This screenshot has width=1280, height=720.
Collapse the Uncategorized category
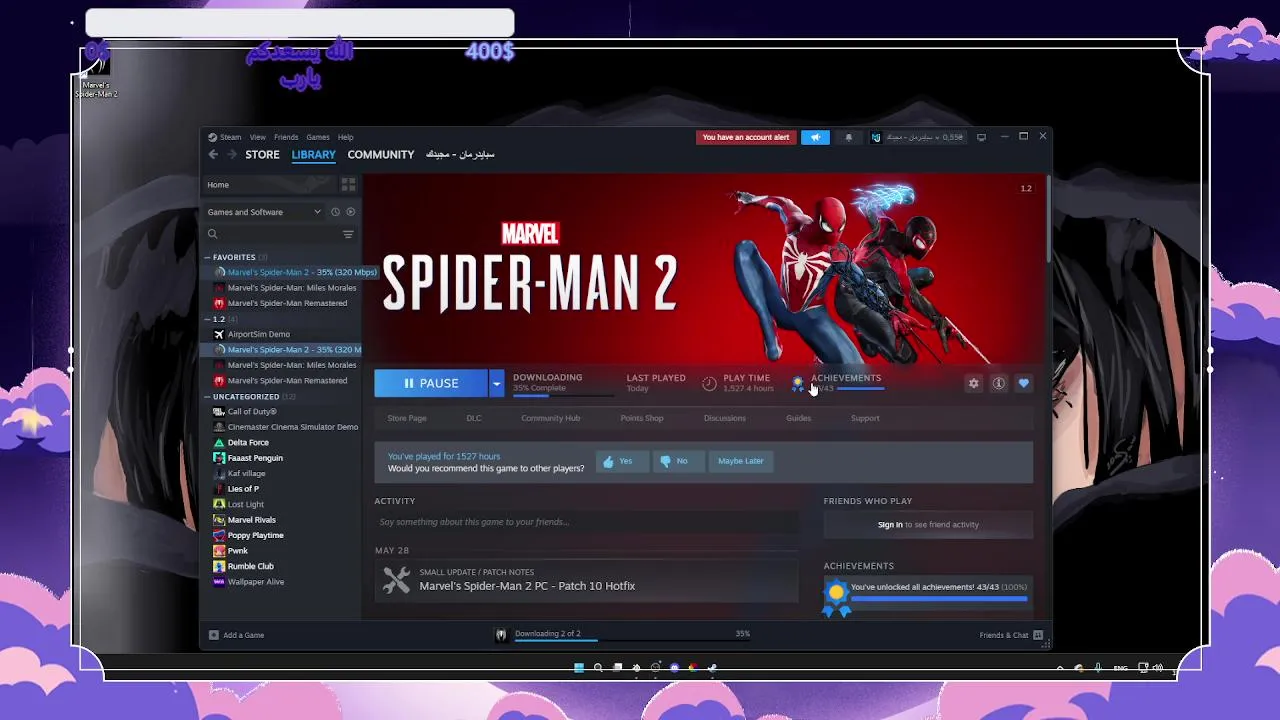coord(208,397)
